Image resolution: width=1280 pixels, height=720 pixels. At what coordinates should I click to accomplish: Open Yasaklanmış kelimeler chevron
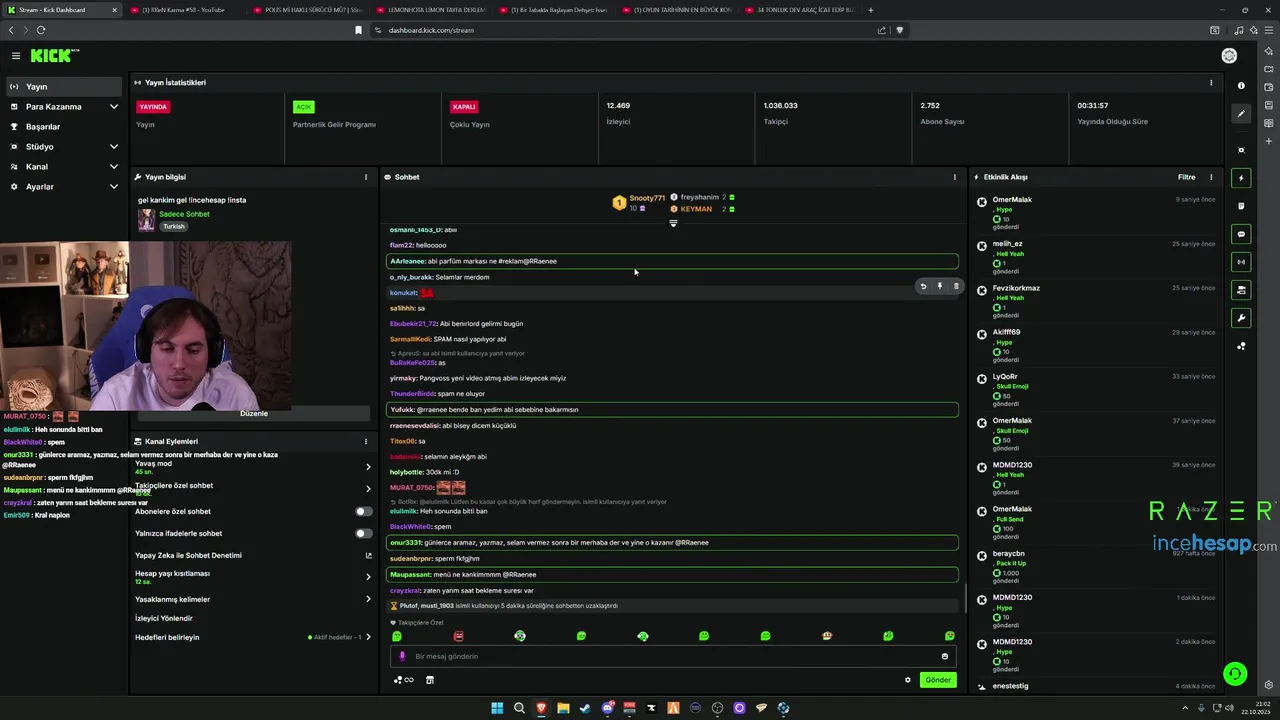368,599
